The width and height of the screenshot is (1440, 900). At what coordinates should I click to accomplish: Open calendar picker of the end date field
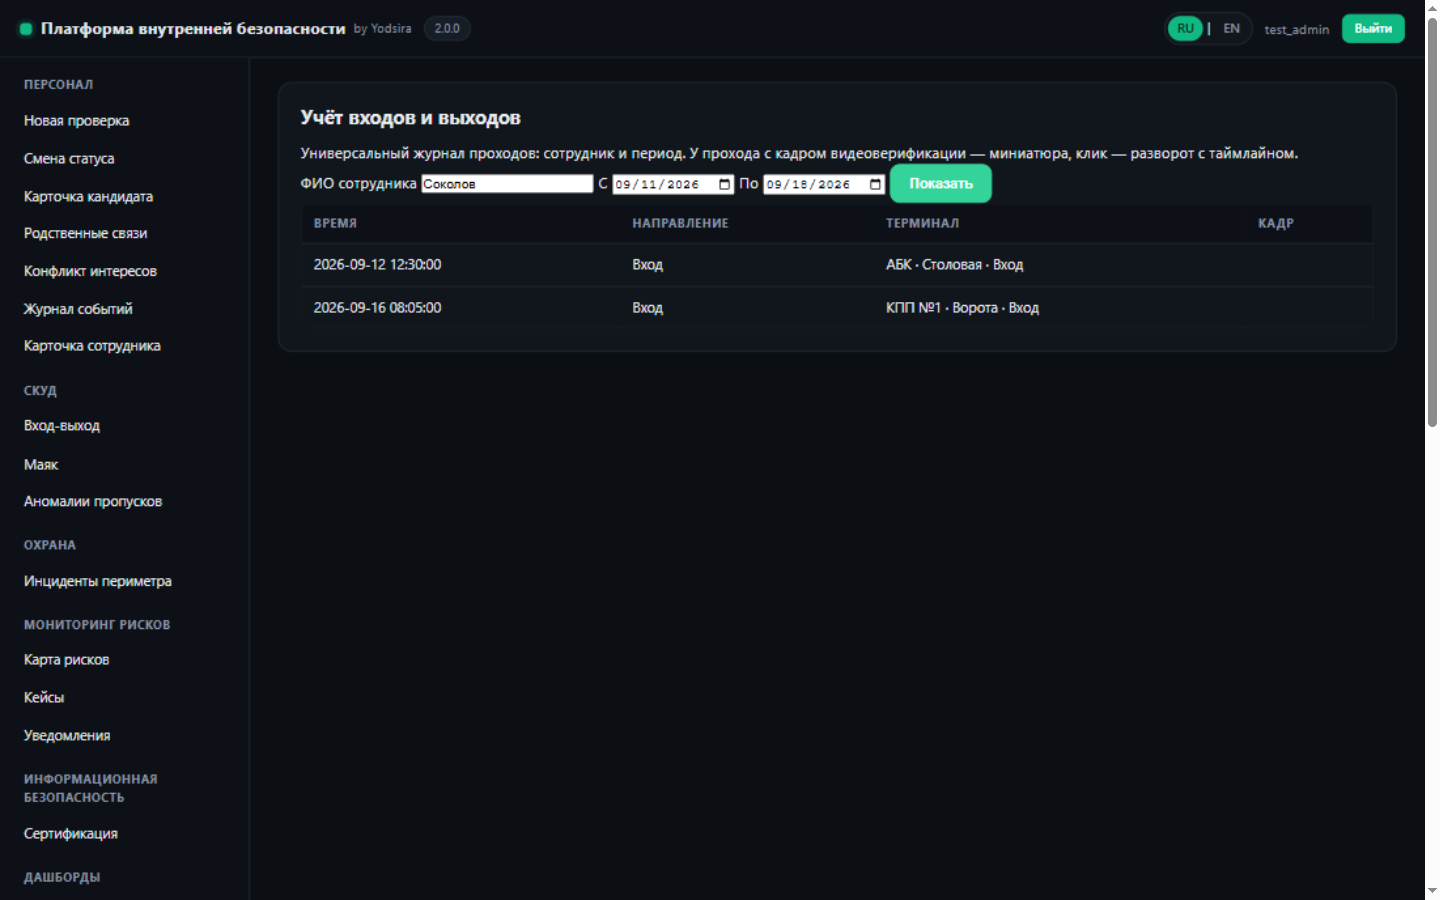click(x=876, y=184)
